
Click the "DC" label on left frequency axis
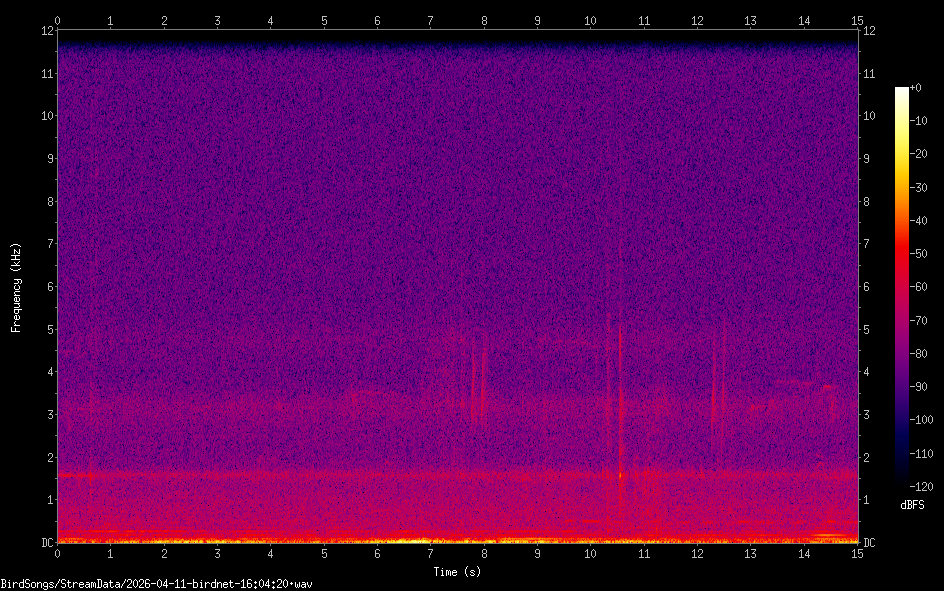click(46, 543)
